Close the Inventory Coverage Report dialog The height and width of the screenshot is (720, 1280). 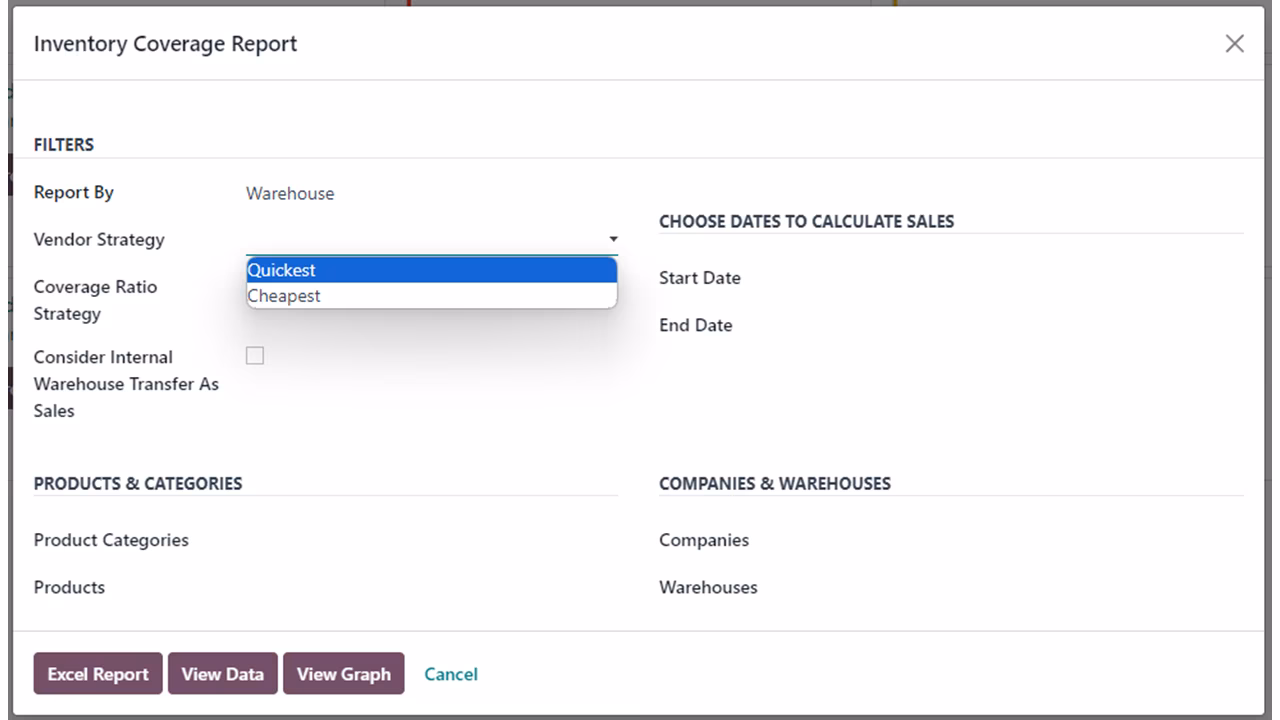1234,44
